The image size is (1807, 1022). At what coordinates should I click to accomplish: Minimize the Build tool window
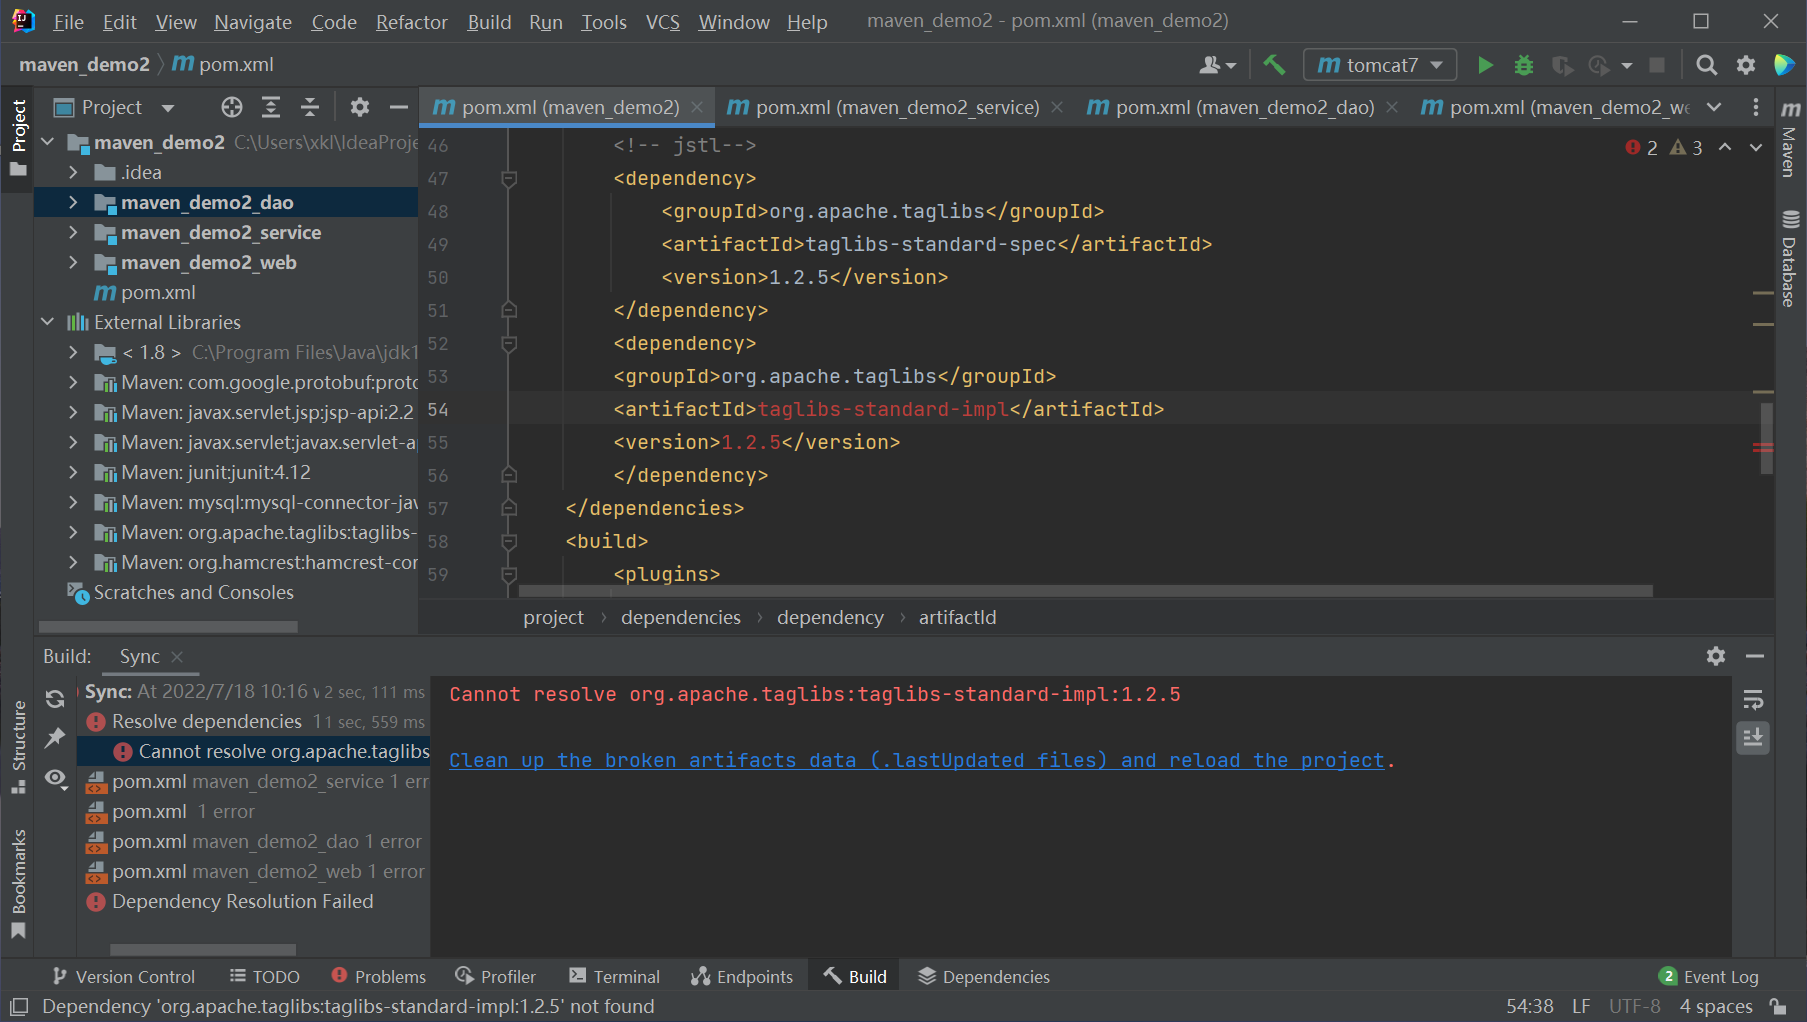click(1755, 656)
